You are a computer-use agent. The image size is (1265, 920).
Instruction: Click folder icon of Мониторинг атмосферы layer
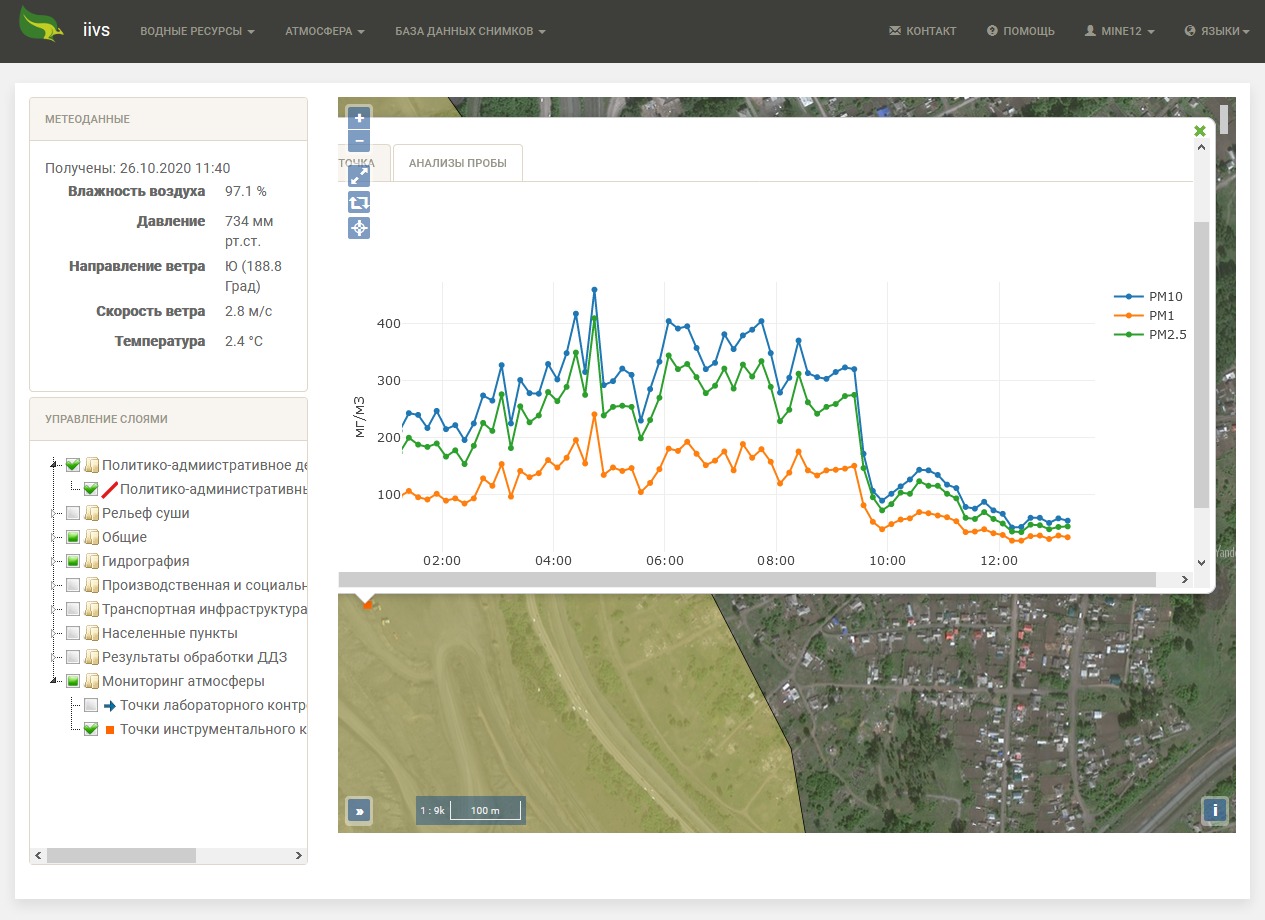tap(92, 681)
